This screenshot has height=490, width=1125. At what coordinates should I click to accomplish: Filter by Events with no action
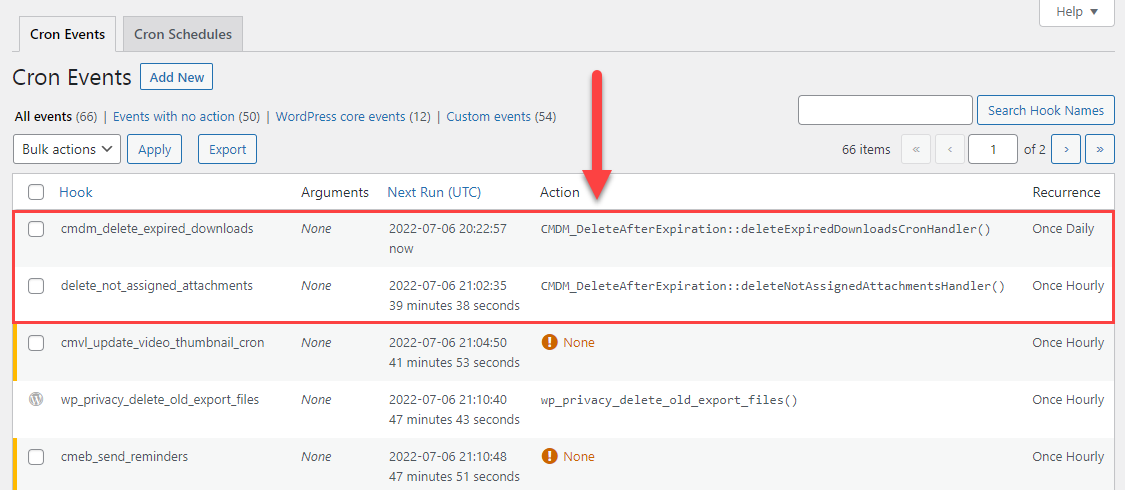174,116
